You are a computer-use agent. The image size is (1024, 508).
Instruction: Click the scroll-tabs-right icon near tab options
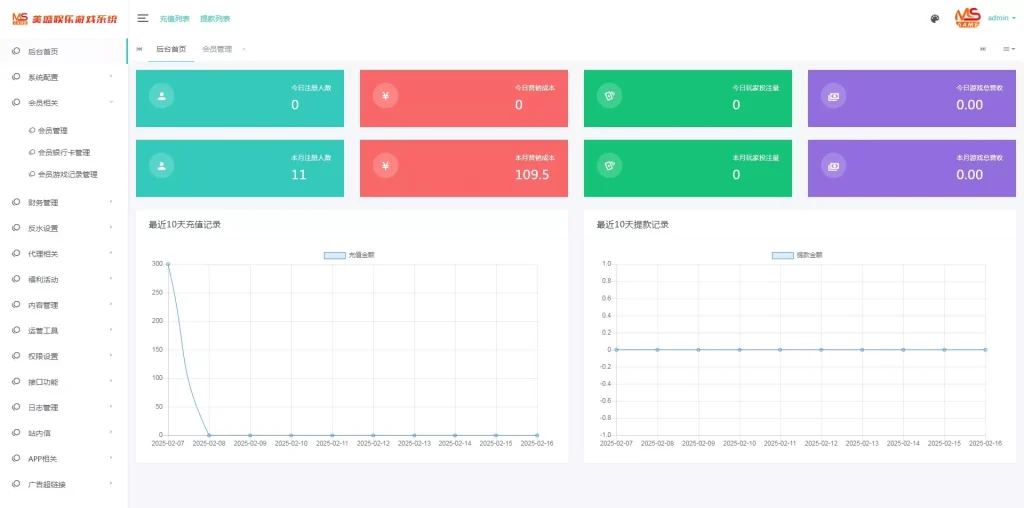[983, 48]
